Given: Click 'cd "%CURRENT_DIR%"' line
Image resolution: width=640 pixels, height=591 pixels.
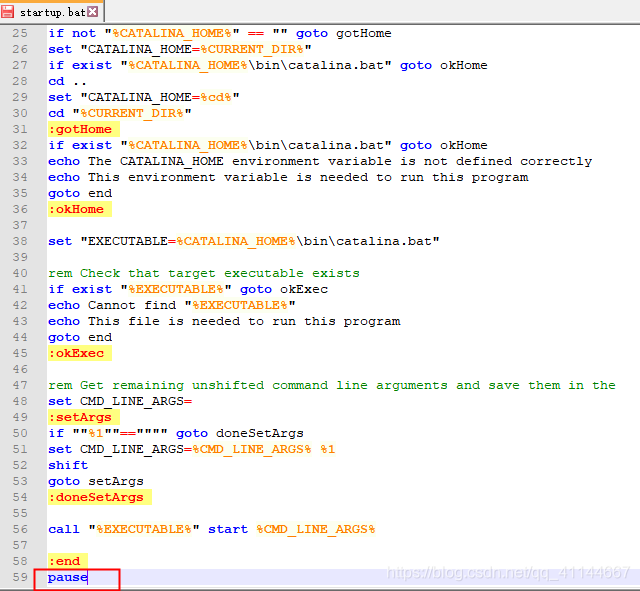Looking at the screenshot, I should coord(120,113).
